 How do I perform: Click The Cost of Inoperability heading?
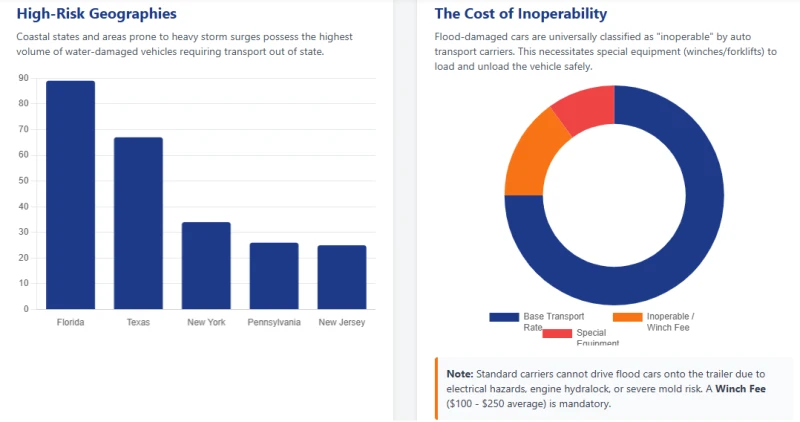(520, 14)
